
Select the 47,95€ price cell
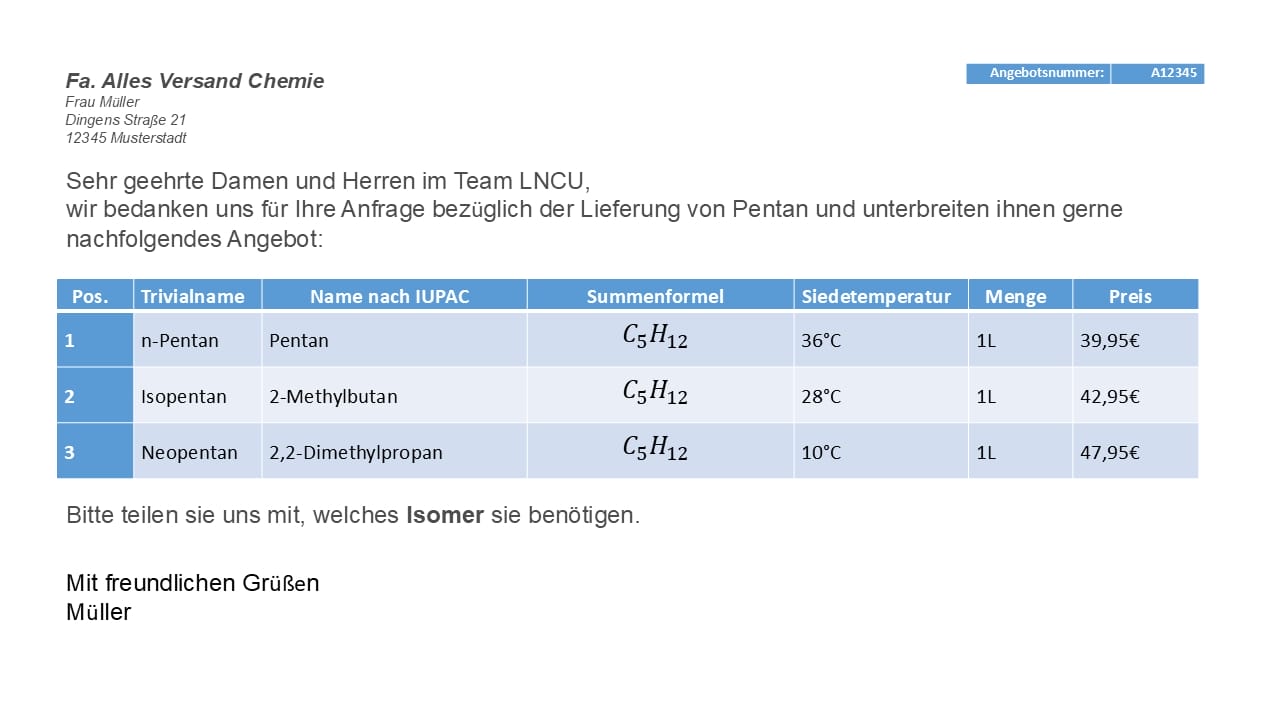(1110, 452)
